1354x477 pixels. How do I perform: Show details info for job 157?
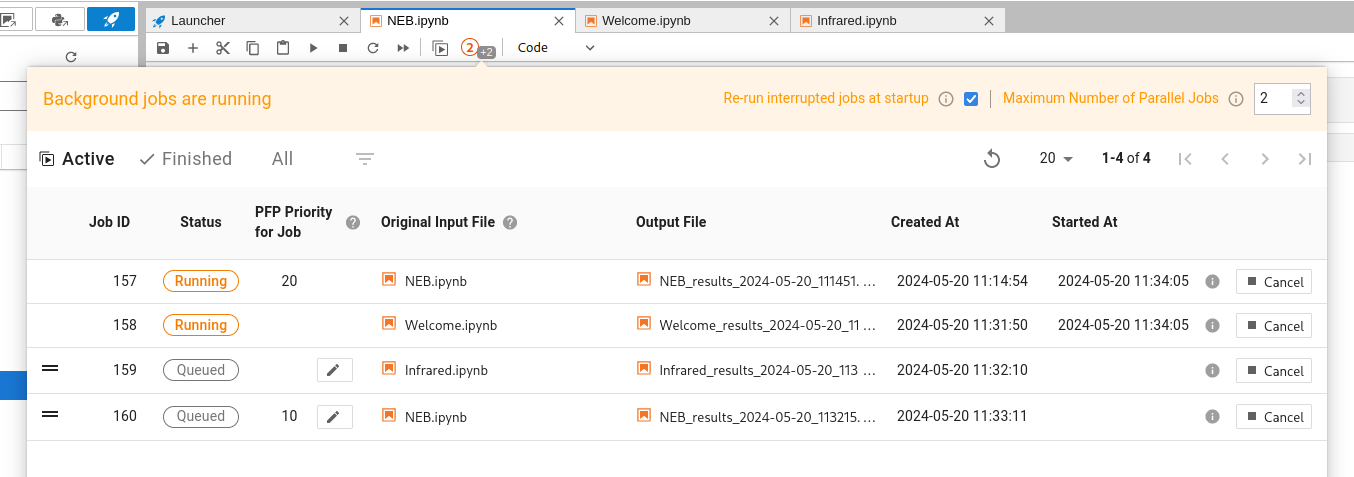[1212, 282]
